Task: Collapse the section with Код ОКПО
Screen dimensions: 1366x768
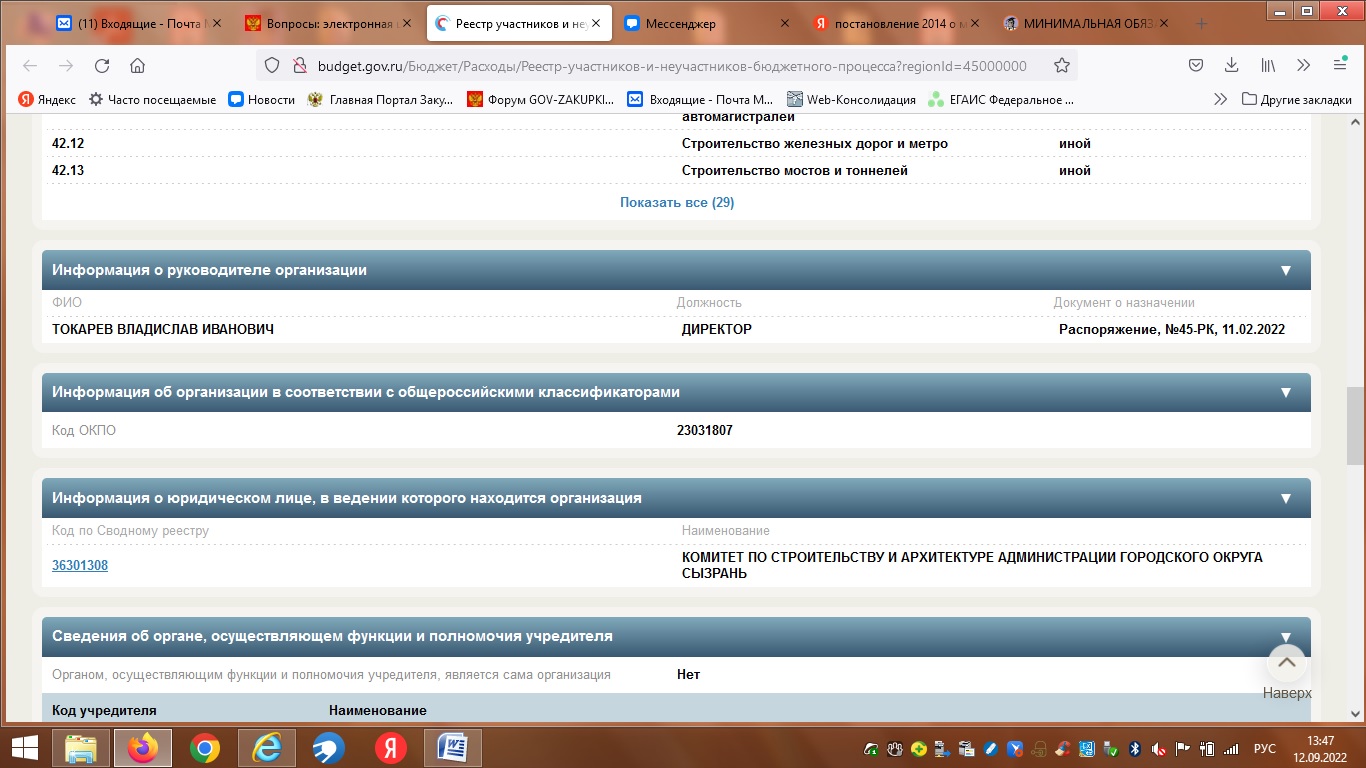Action: [x=1286, y=393]
